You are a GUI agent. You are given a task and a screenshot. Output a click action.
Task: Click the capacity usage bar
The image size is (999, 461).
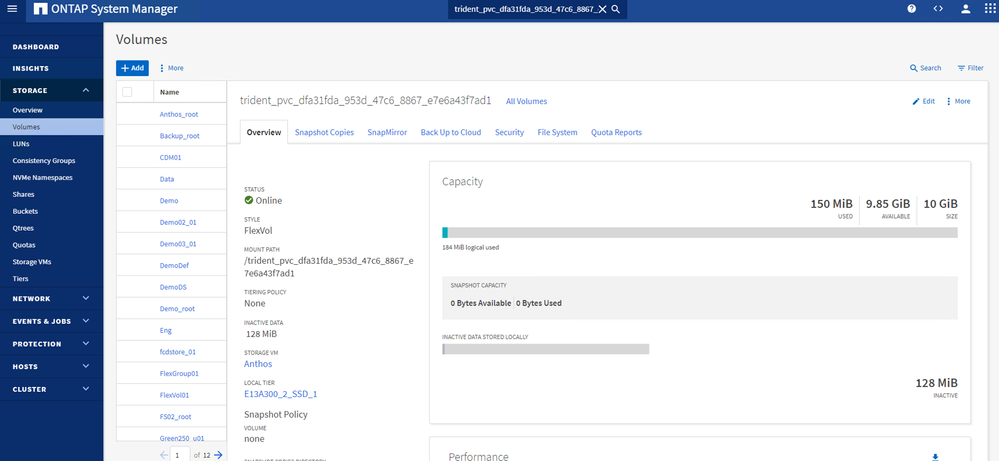(x=699, y=233)
